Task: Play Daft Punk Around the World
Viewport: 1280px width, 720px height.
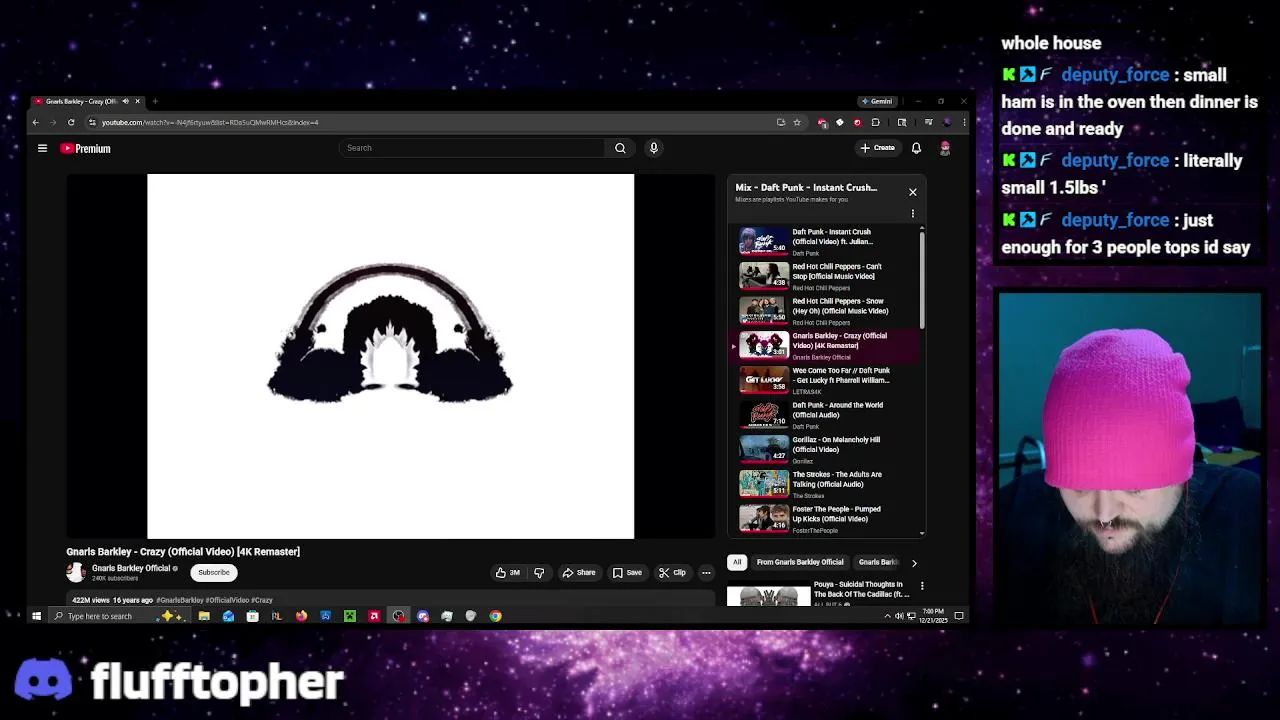Action: [826, 415]
